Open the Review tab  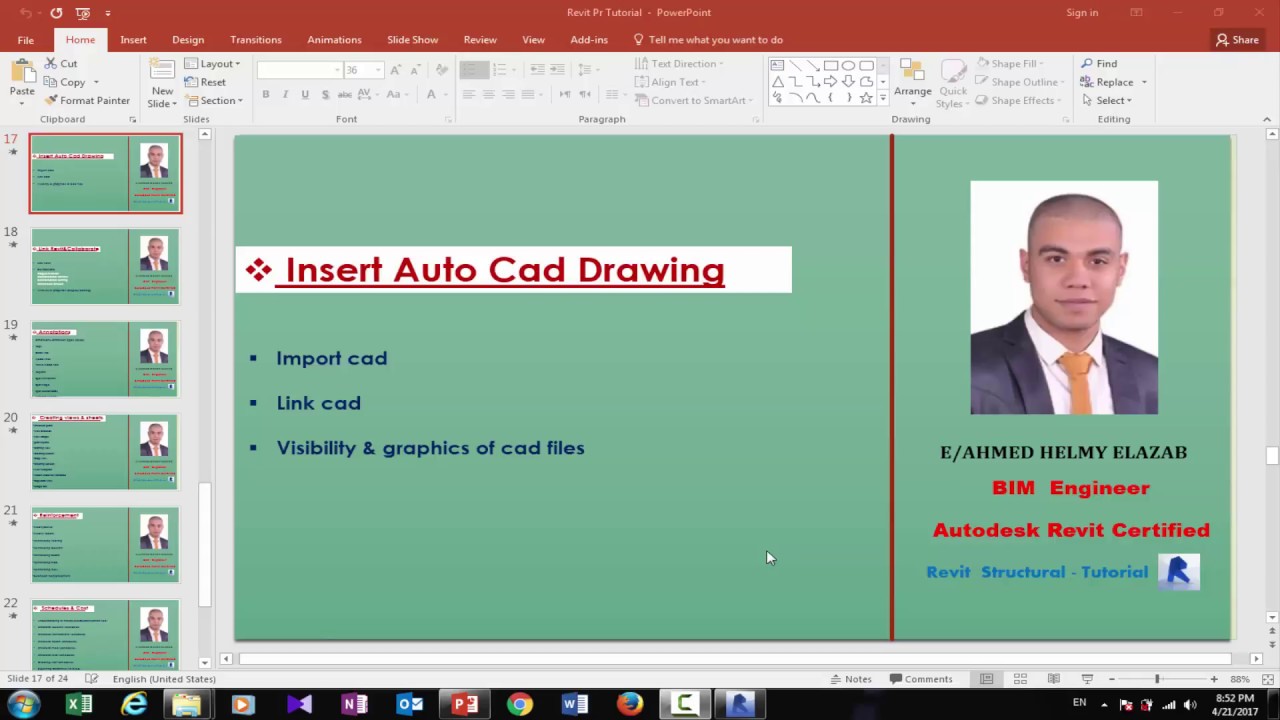(480, 40)
